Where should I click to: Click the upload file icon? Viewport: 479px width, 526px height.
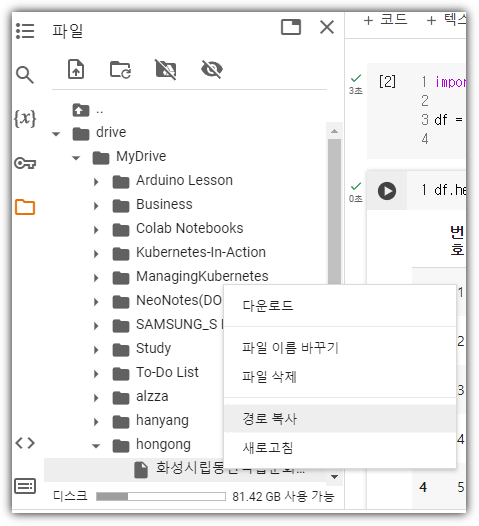point(76,69)
